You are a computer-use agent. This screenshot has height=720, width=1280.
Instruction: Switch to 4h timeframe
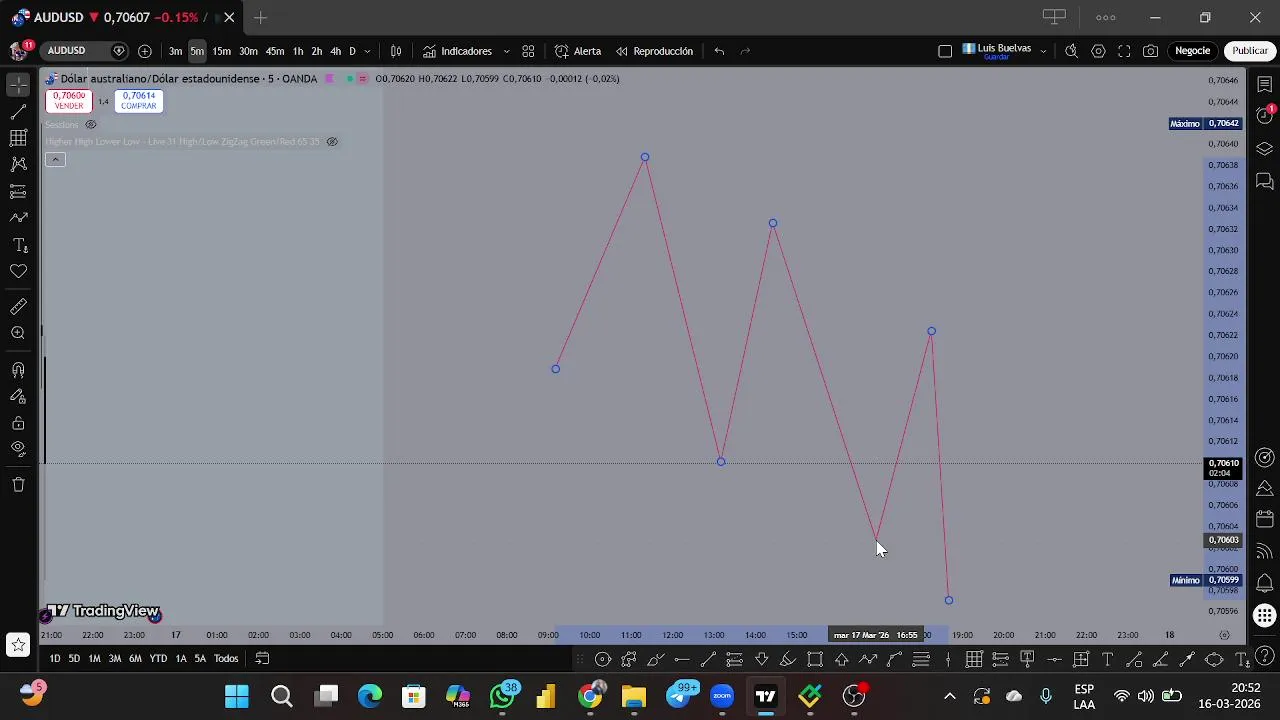[x=335, y=51]
